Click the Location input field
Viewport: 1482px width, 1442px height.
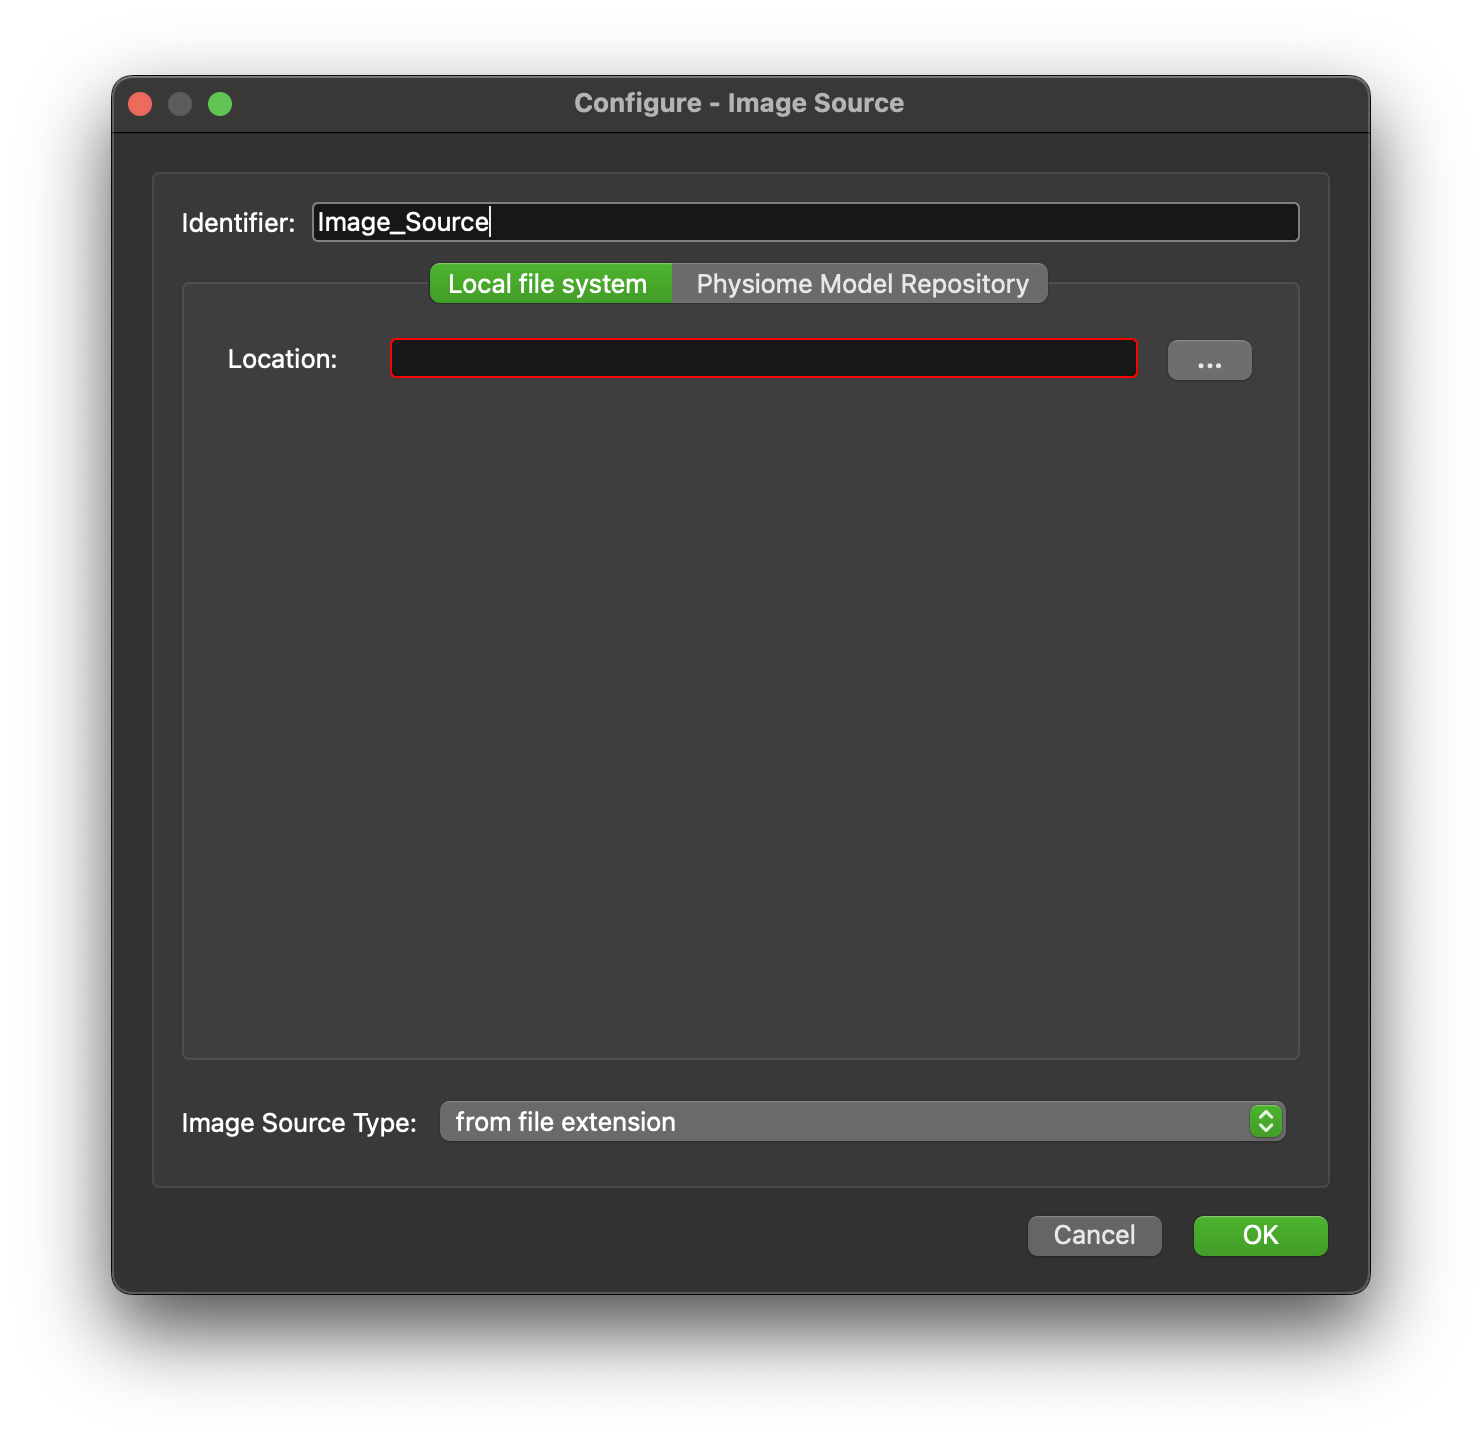763,358
